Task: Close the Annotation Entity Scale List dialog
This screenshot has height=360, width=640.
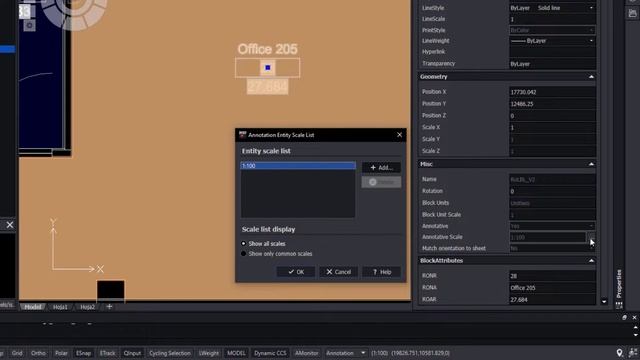Action: [x=399, y=135]
